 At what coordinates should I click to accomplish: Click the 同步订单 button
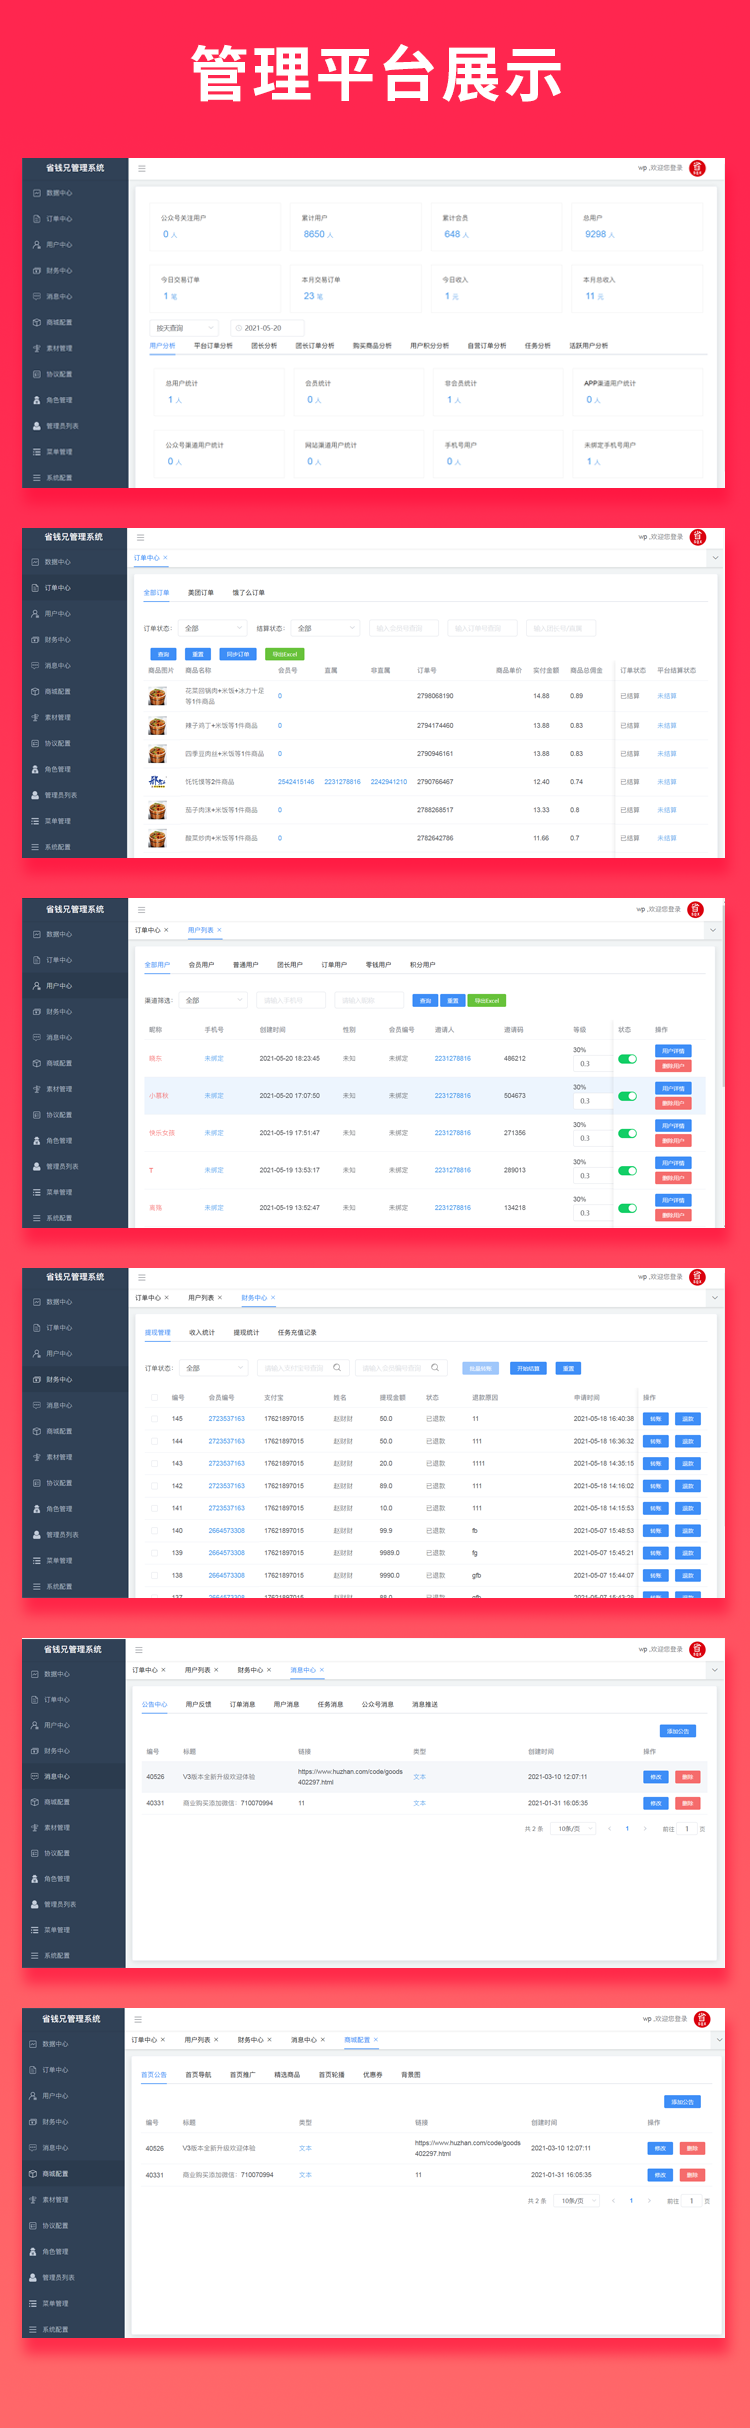(238, 654)
